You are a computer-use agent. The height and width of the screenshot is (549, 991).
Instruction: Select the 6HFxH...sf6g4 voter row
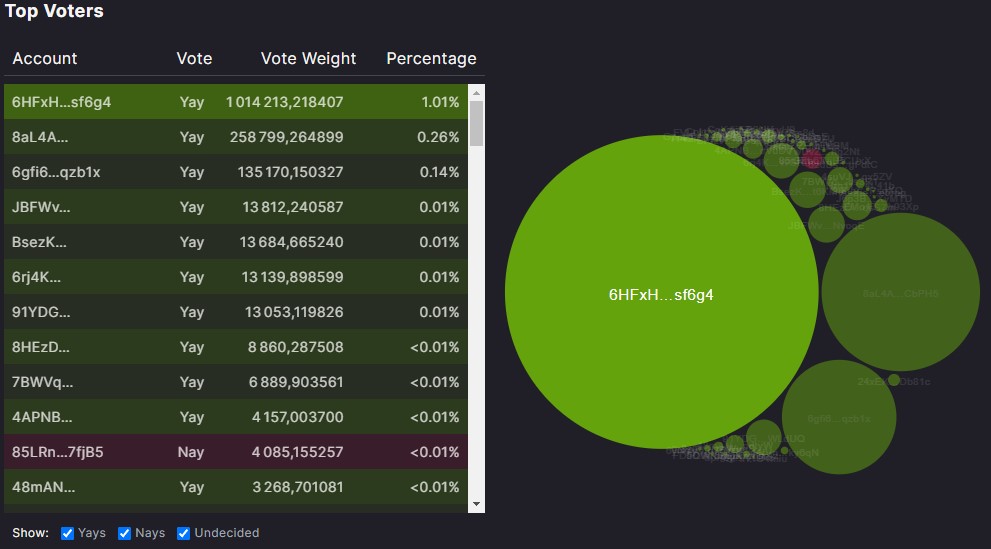pos(235,102)
